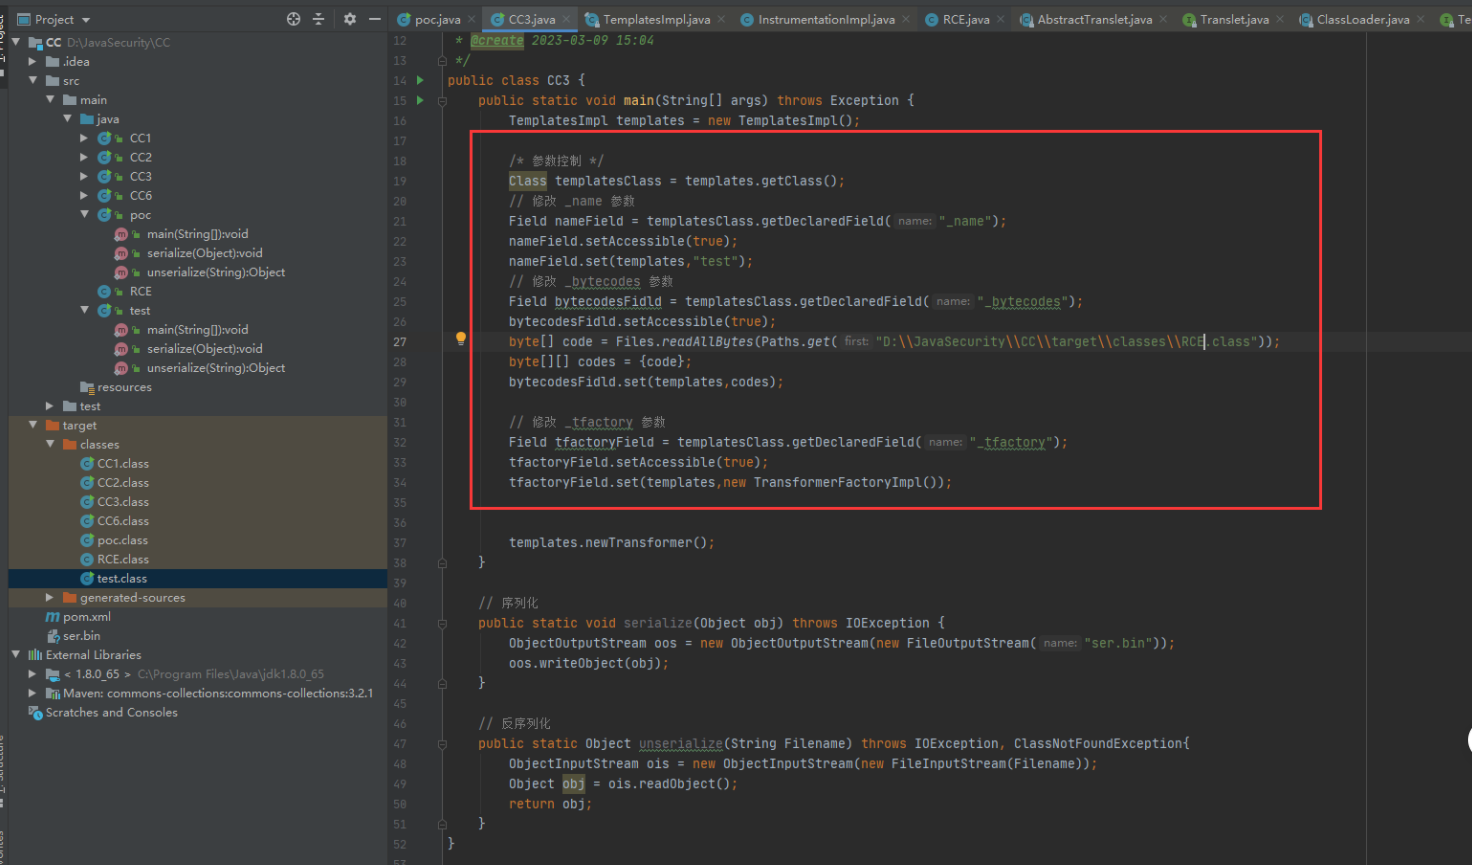
Task: Select CC3 class in the project tree
Action: coord(140,176)
